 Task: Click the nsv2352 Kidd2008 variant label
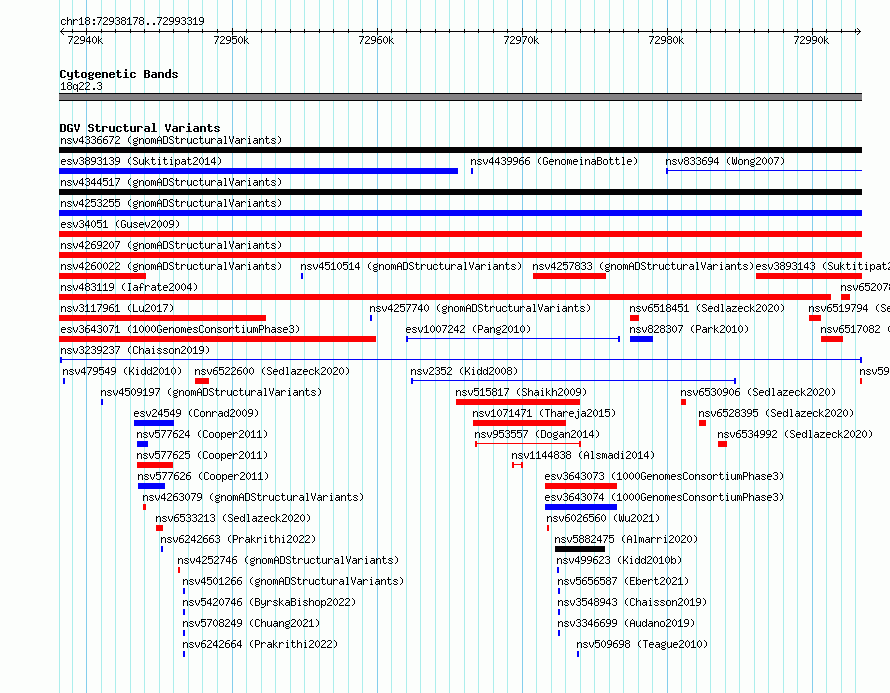pyautogui.click(x=464, y=371)
